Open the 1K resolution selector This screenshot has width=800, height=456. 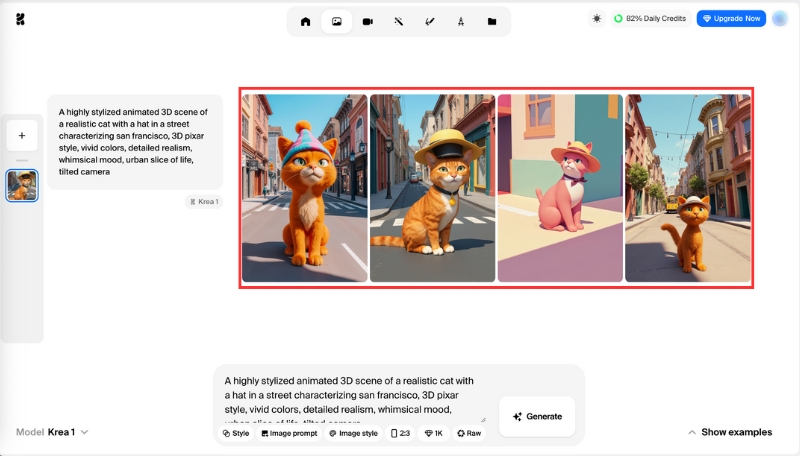tap(434, 433)
